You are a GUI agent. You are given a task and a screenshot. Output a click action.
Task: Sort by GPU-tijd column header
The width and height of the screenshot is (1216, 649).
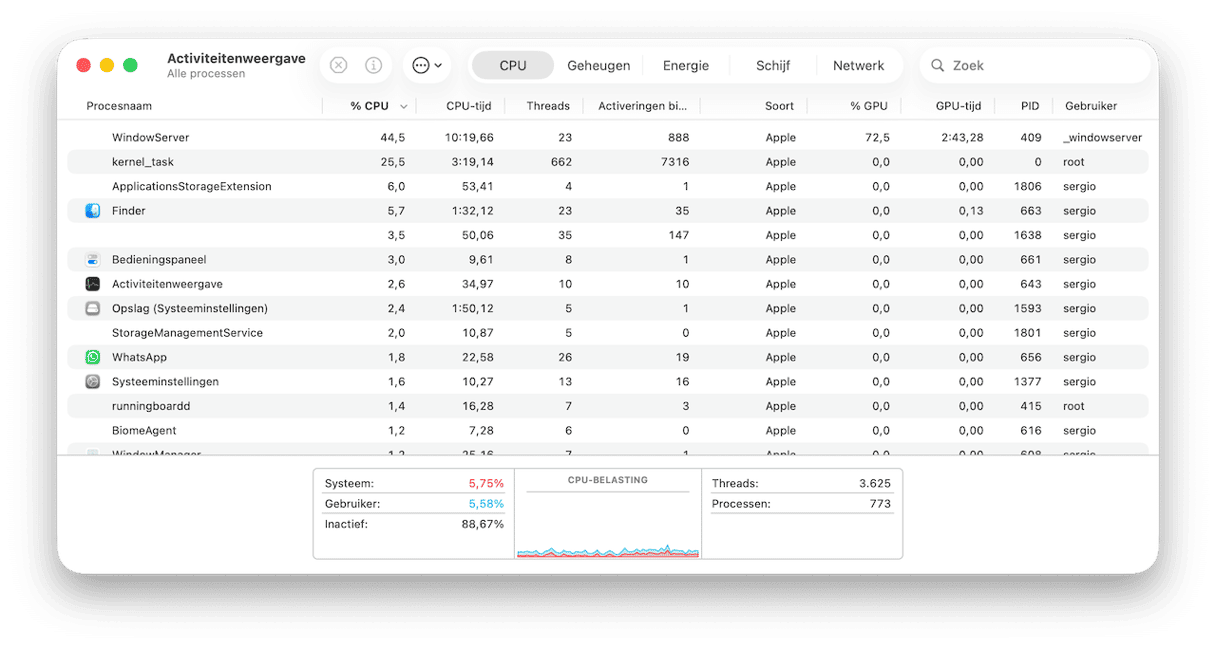pos(958,106)
